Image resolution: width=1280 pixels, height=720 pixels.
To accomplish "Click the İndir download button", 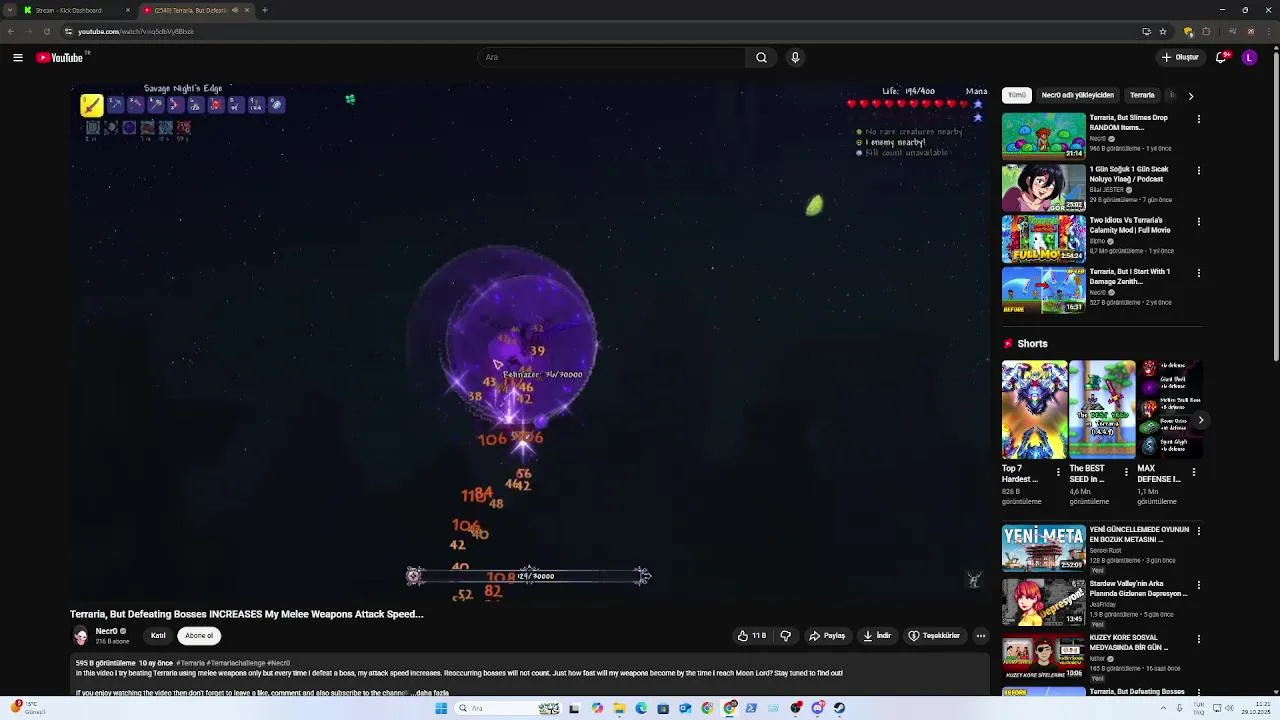I will pyautogui.click(x=877, y=635).
